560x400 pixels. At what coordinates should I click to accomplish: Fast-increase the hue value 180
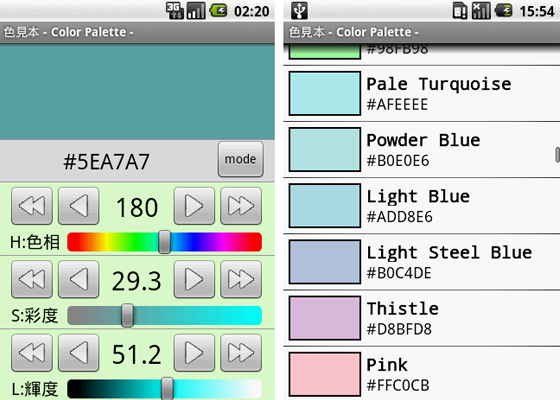pos(241,206)
